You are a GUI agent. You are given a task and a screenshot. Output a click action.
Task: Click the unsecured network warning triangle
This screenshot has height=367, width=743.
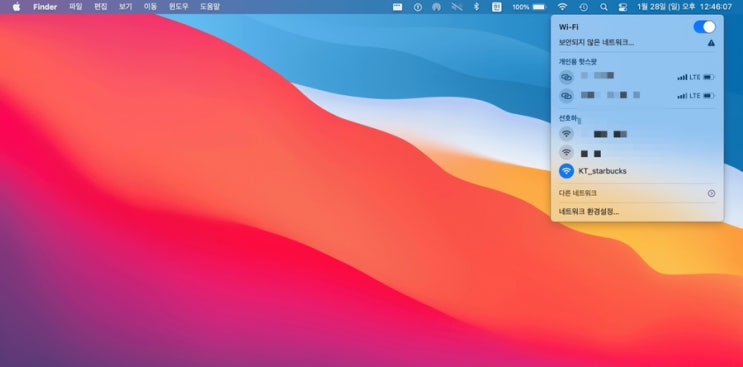click(x=711, y=43)
